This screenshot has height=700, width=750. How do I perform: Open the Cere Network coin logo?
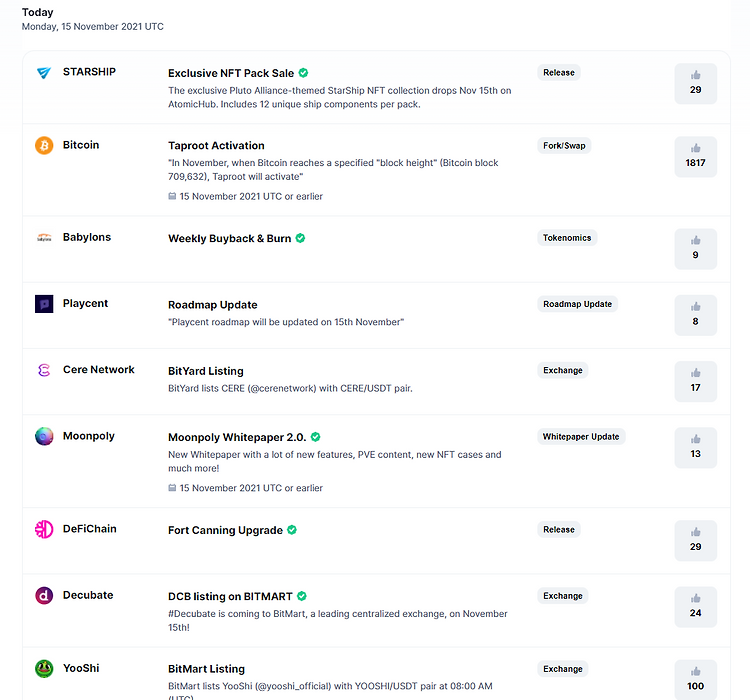point(44,370)
